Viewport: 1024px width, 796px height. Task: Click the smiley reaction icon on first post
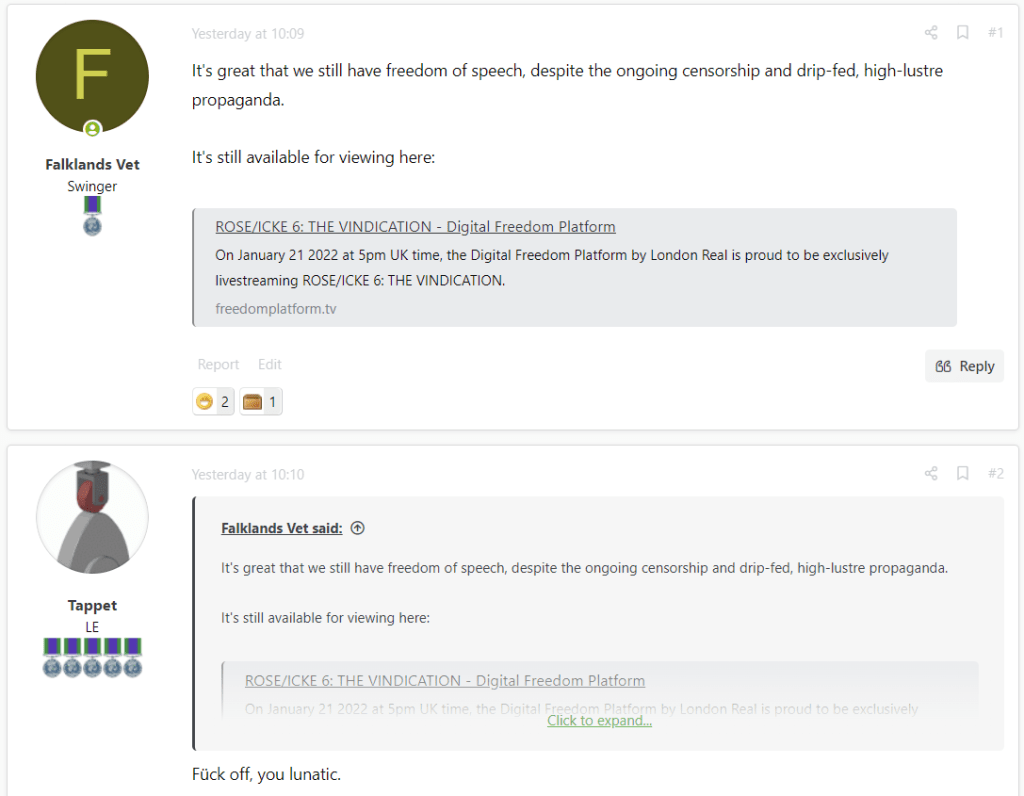click(x=205, y=402)
